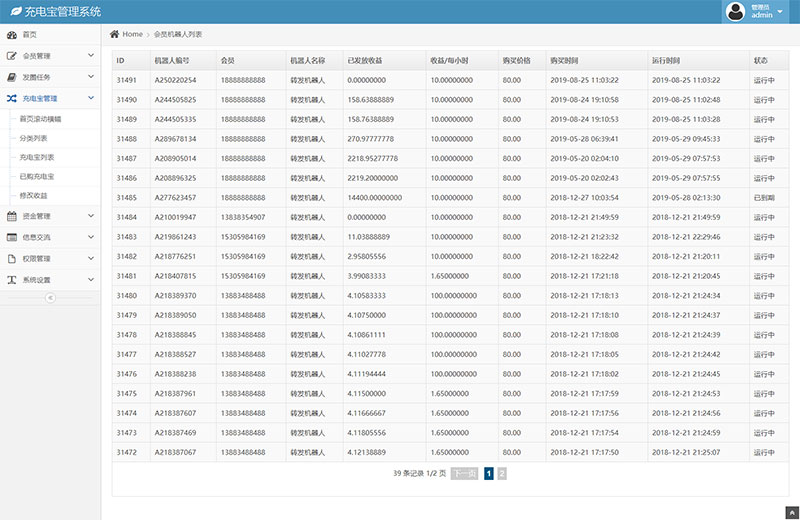Click the home icon in breadcrumb
This screenshot has width=800, height=520.
[115, 35]
